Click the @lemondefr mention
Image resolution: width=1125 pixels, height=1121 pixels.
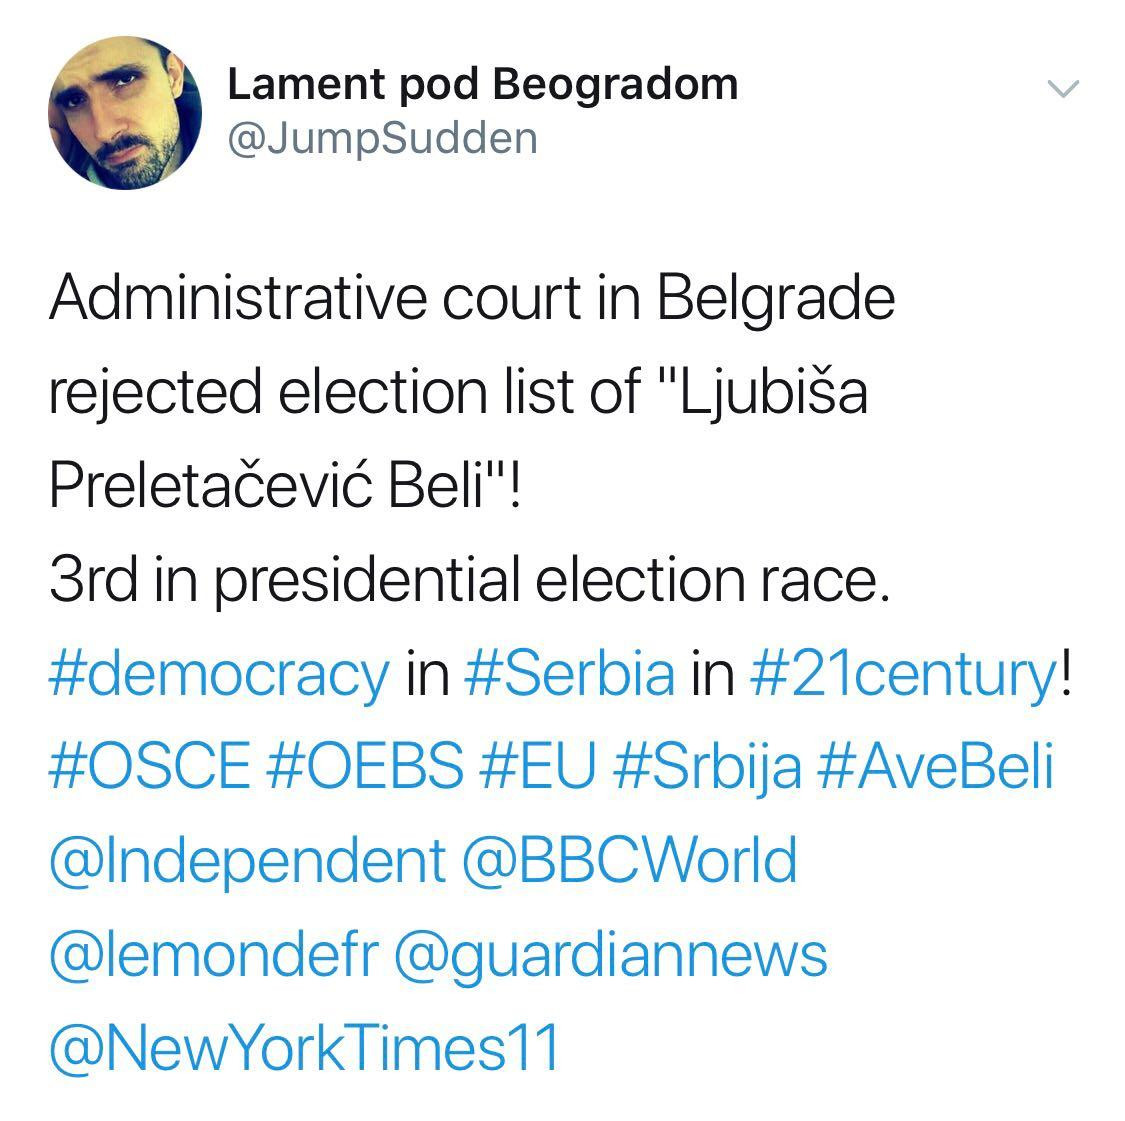pos(213,956)
